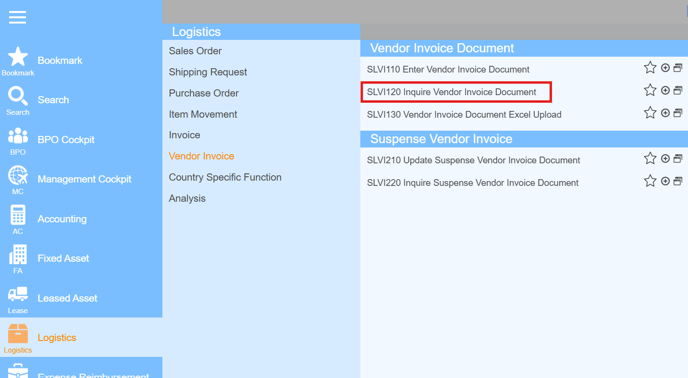688x378 pixels.
Task: Select Purchase Order menu item
Action: point(204,93)
